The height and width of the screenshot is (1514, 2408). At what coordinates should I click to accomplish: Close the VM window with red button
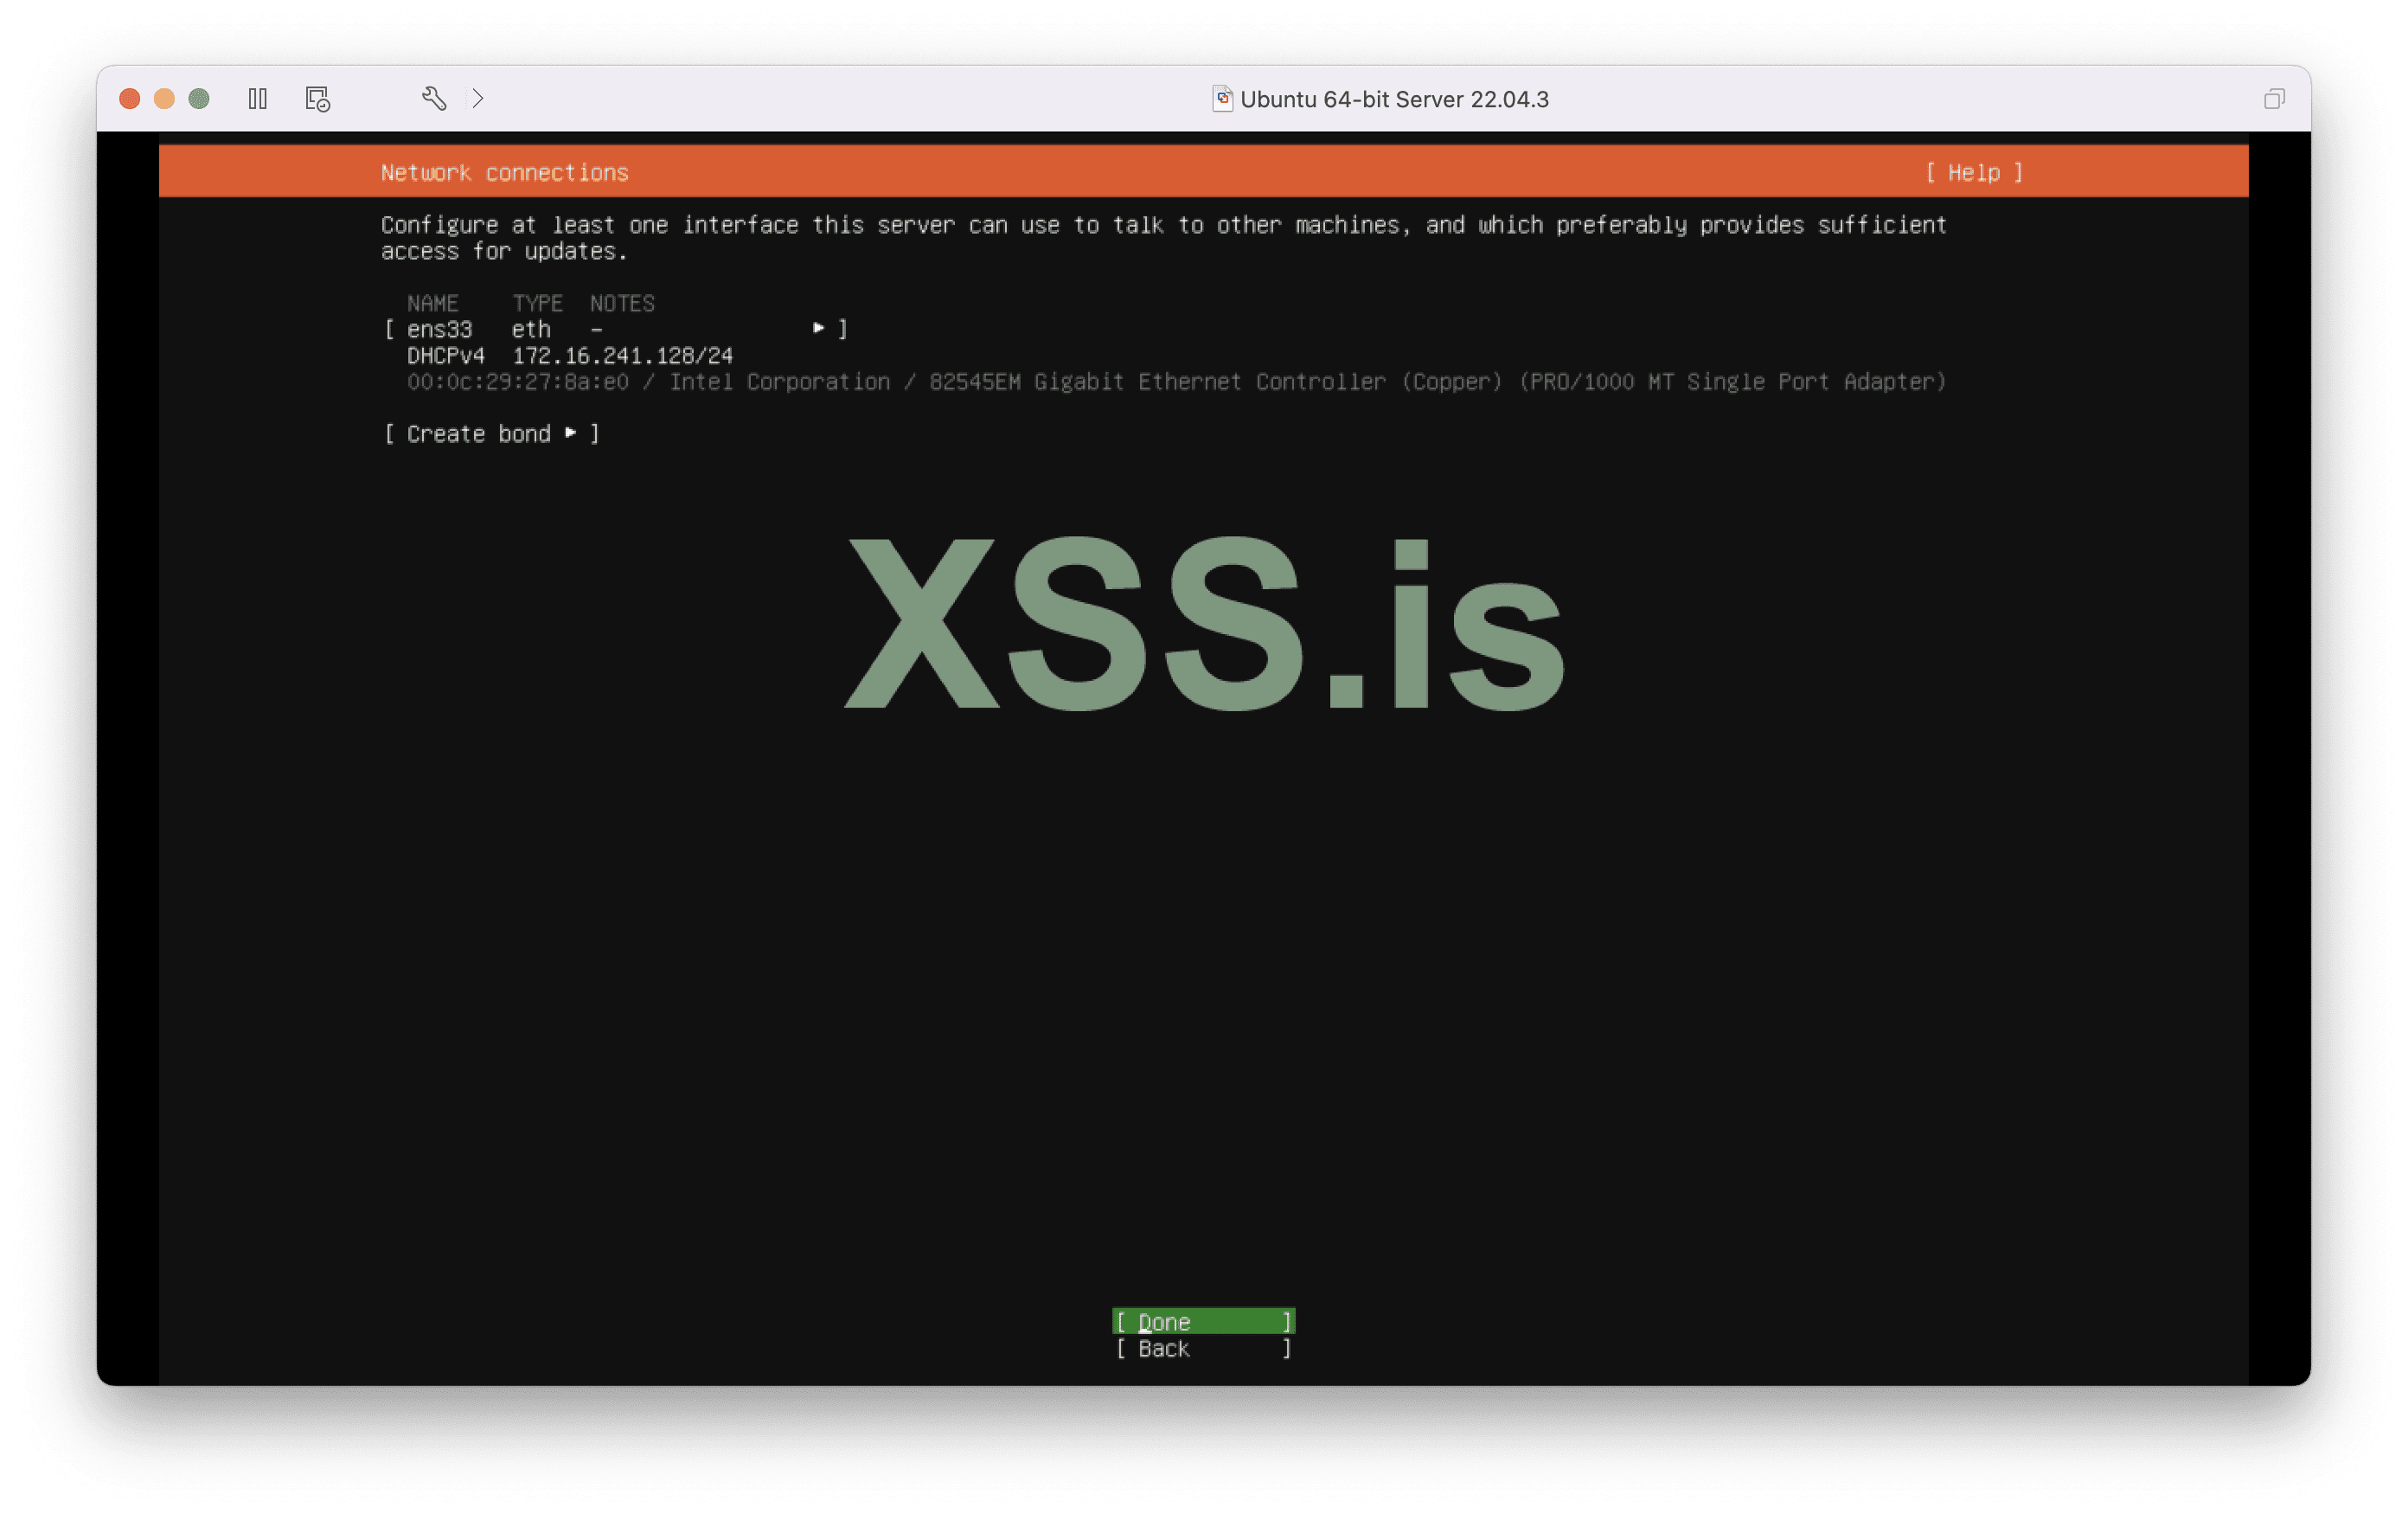coord(130,99)
